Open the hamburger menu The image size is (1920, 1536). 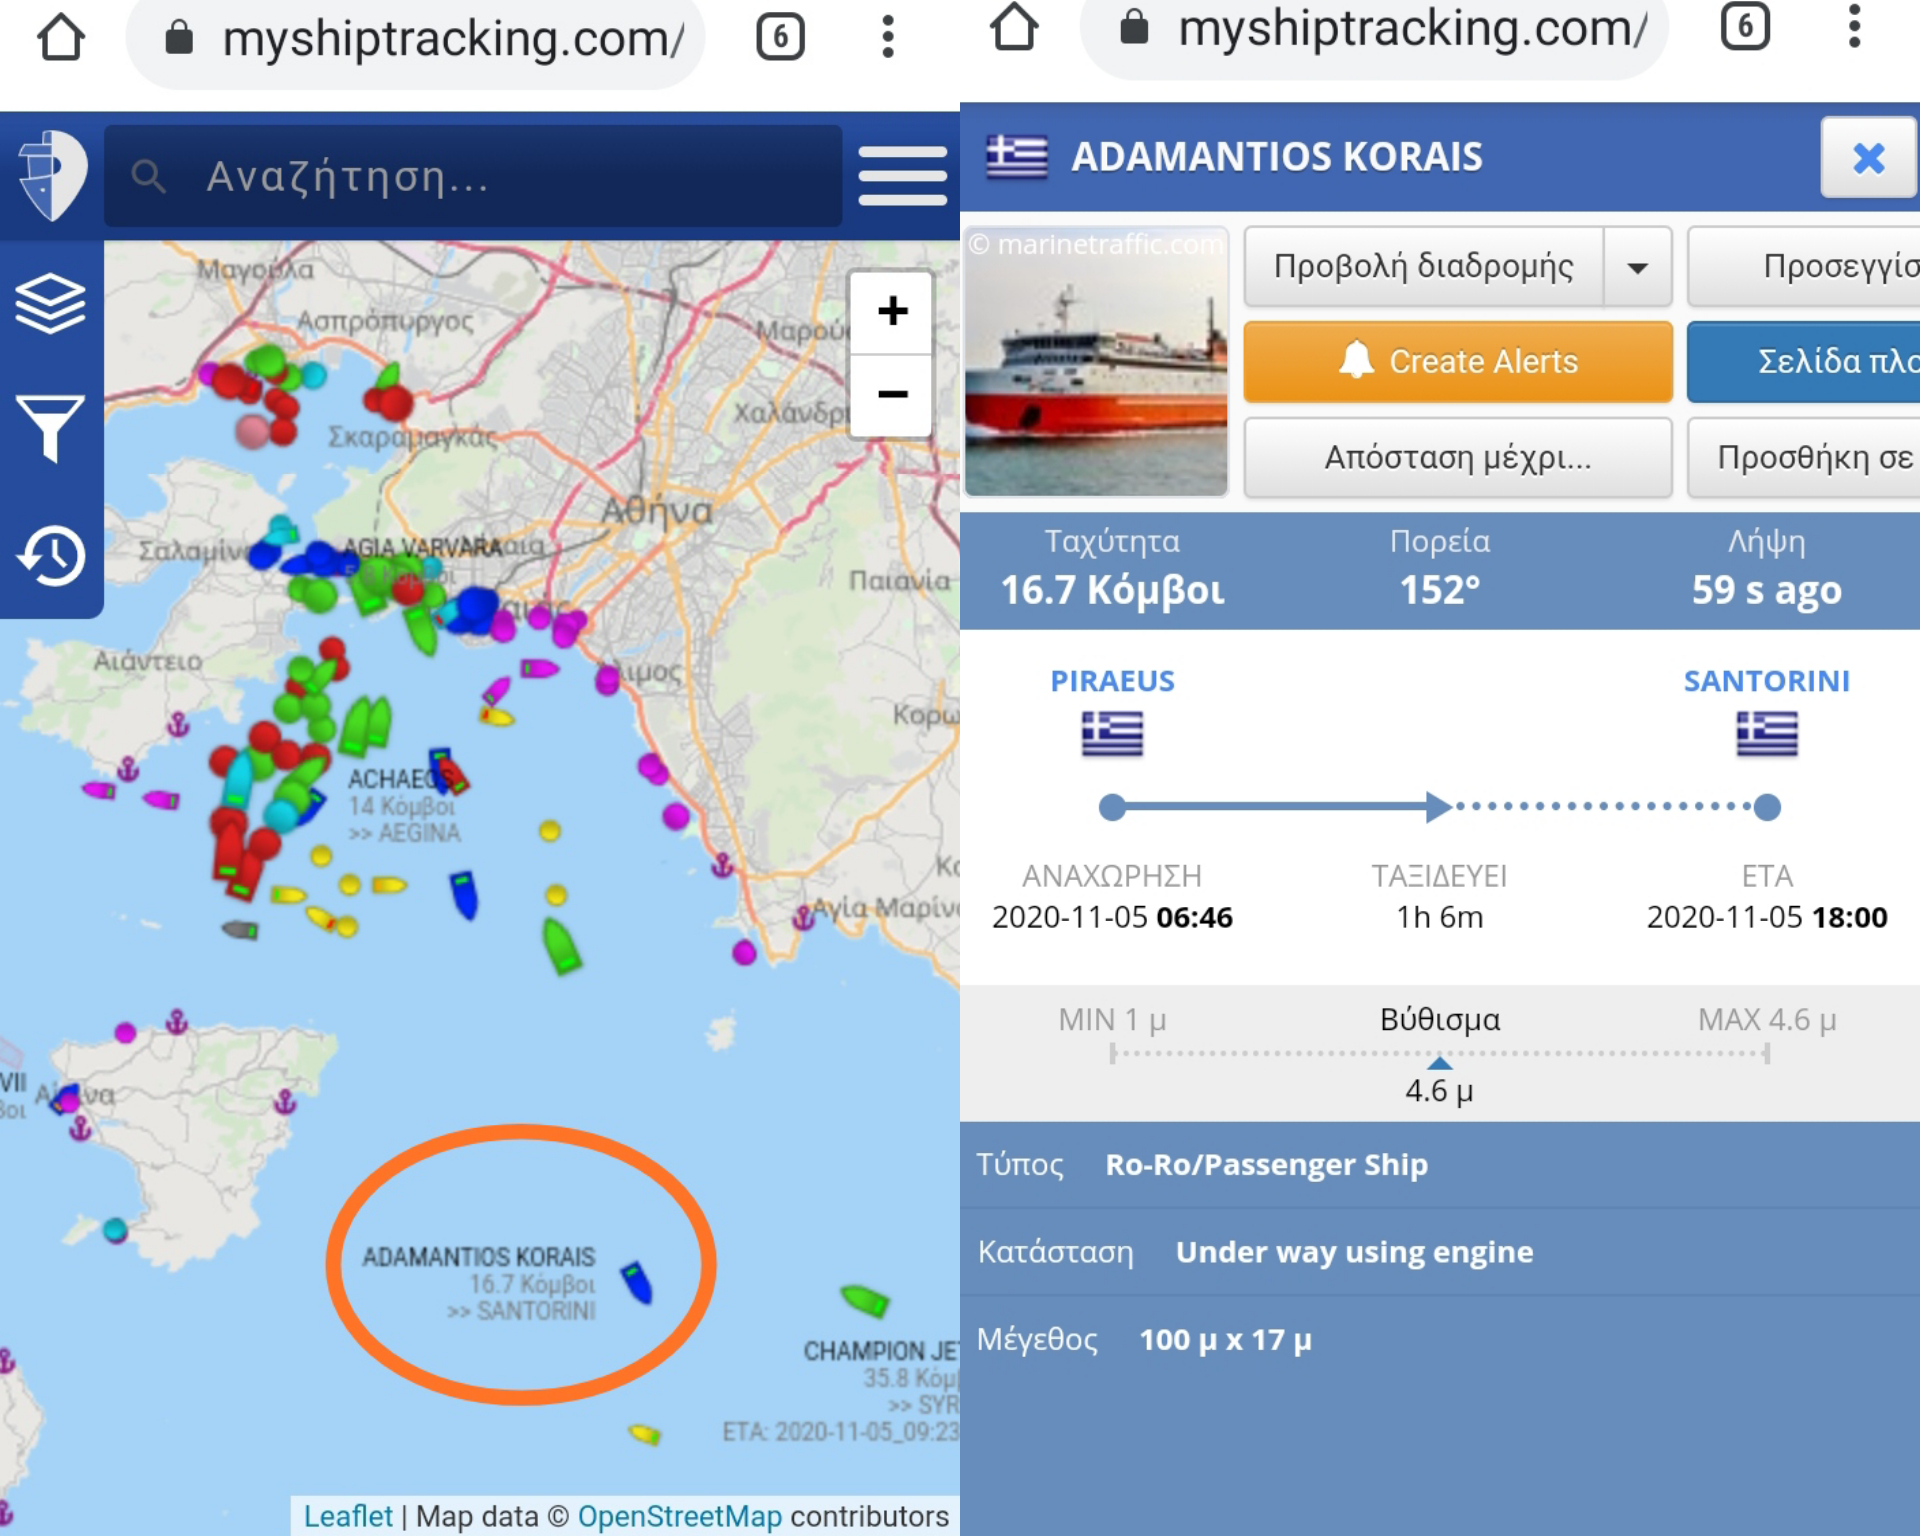coord(902,176)
